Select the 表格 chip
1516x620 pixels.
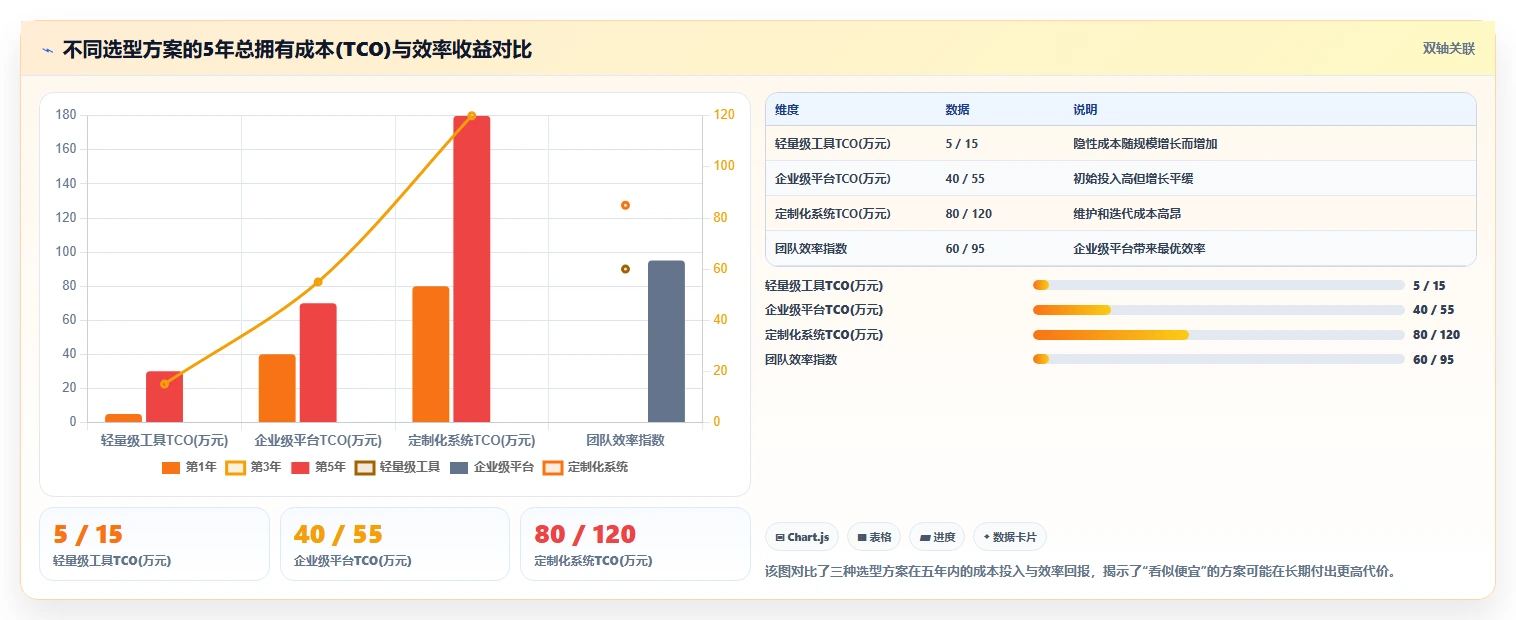click(x=874, y=537)
